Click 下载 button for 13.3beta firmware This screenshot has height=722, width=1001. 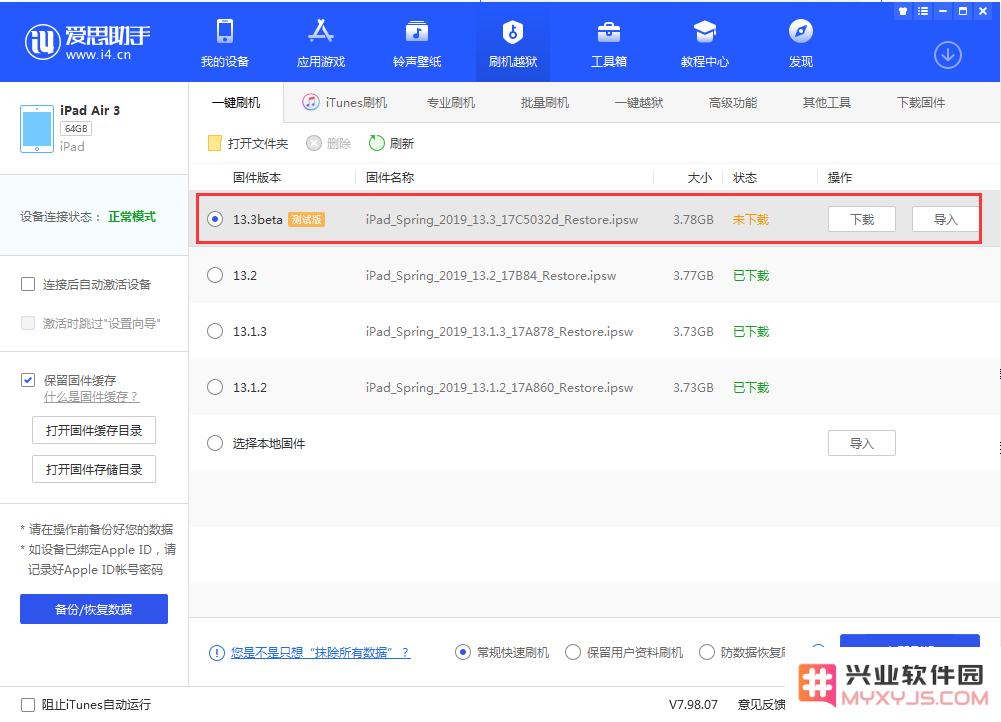(x=862, y=220)
